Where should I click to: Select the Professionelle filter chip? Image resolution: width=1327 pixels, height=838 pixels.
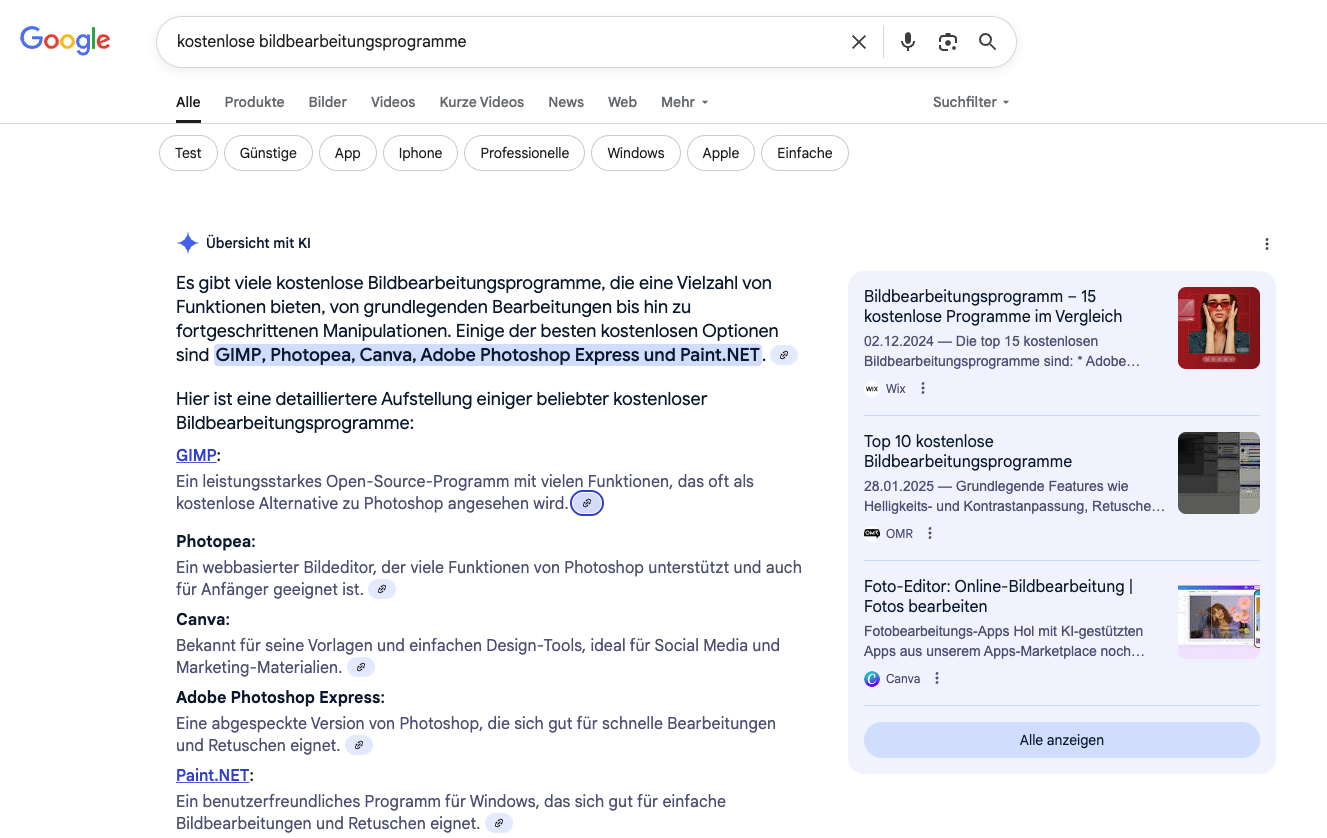pos(524,153)
